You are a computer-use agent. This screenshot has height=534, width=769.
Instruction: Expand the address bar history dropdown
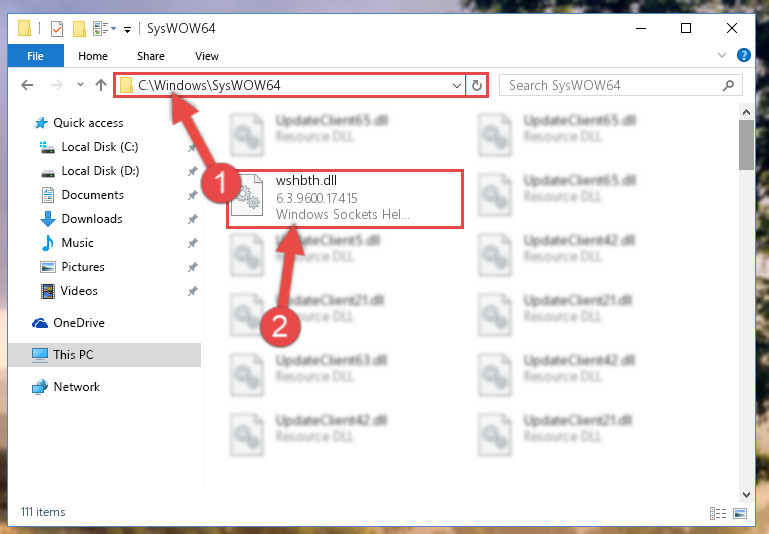(457, 85)
